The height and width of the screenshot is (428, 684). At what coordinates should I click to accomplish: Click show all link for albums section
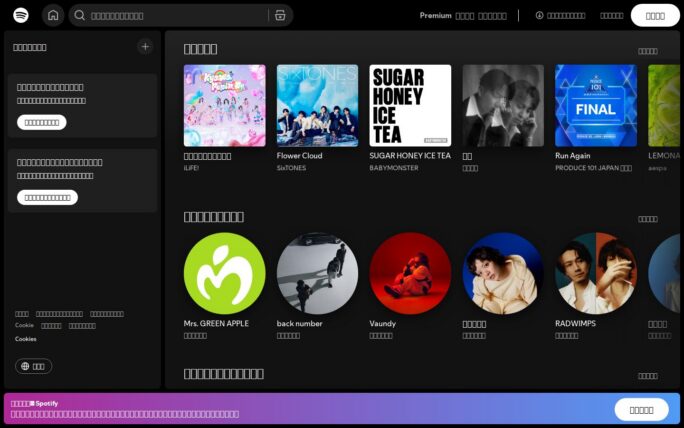pyautogui.click(x=647, y=51)
